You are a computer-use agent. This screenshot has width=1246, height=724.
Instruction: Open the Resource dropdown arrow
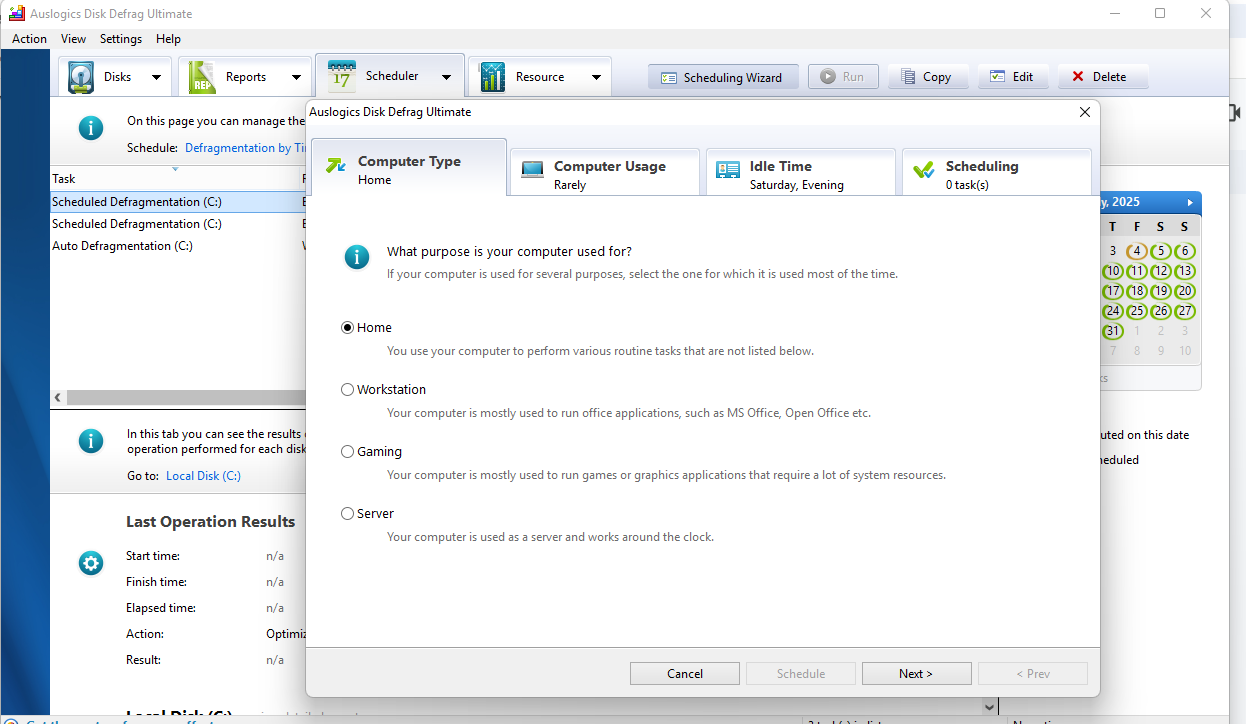pyautogui.click(x=596, y=77)
